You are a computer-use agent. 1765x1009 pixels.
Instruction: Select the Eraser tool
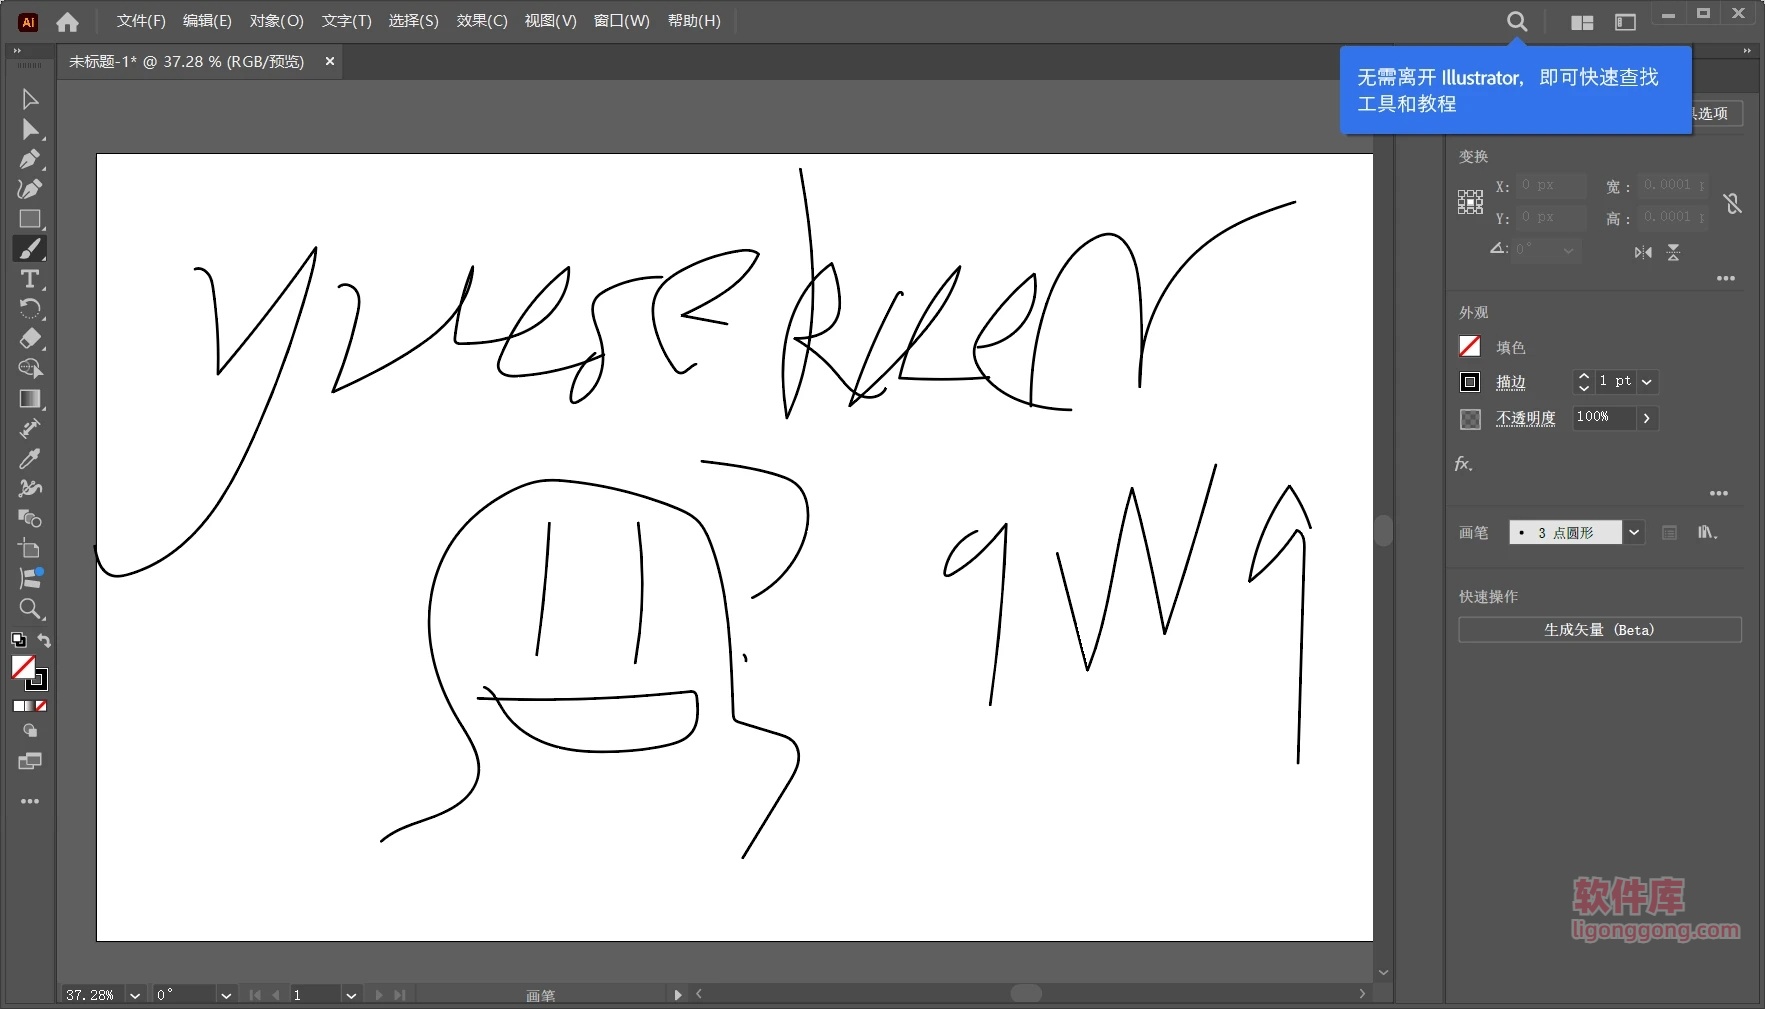[30, 339]
